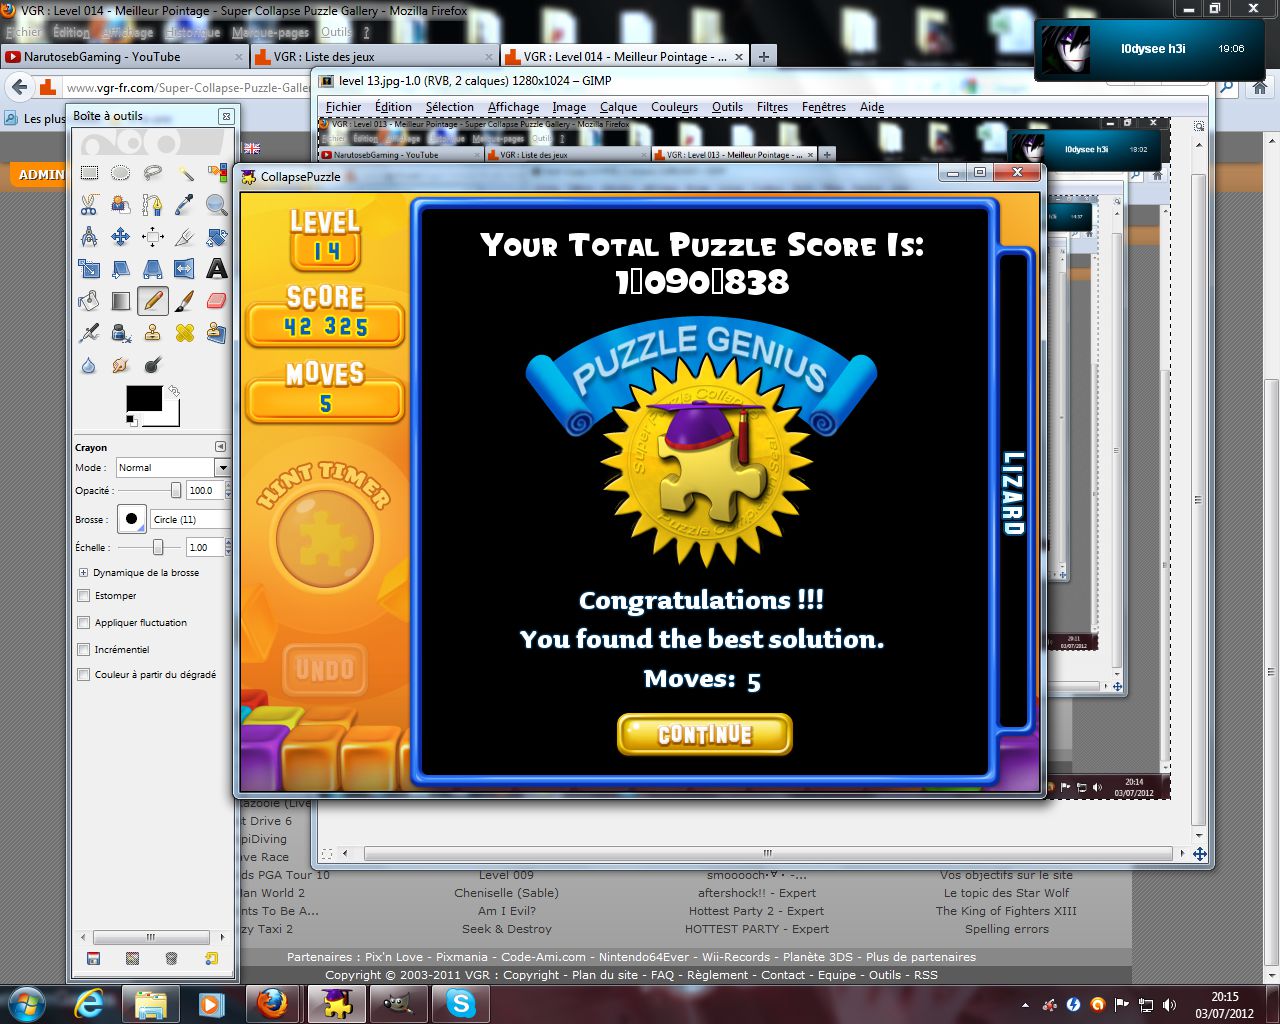Select the Rectangle Select tool in toolbox
The image size is (1280, 1024).
coord(89,173)
